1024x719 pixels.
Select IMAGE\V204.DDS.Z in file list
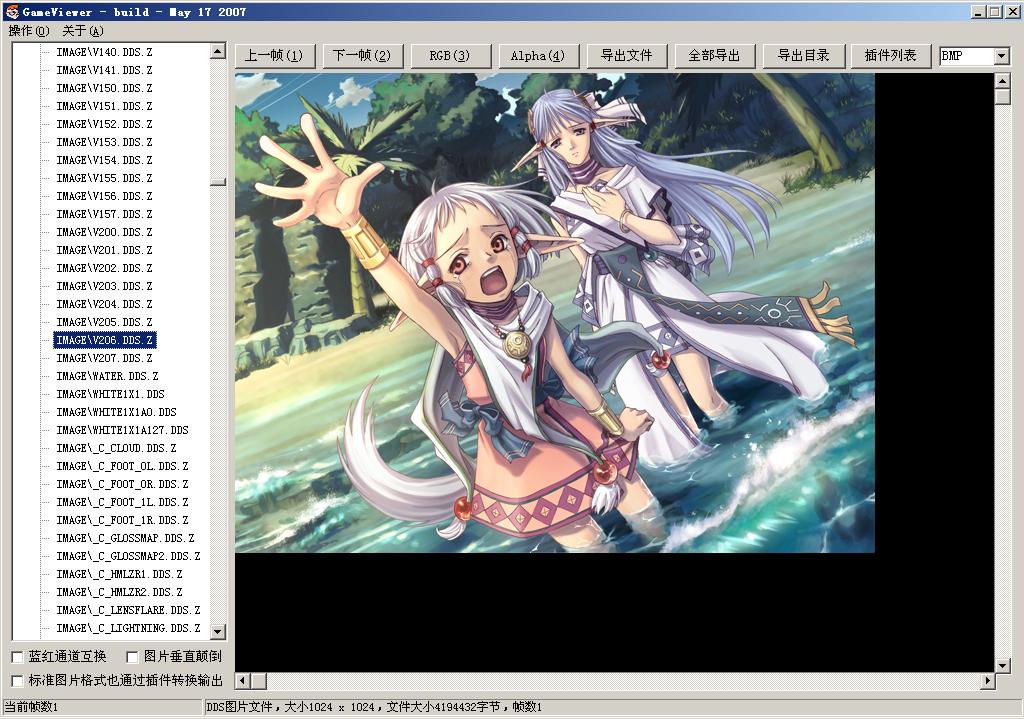tap(104, 304)
